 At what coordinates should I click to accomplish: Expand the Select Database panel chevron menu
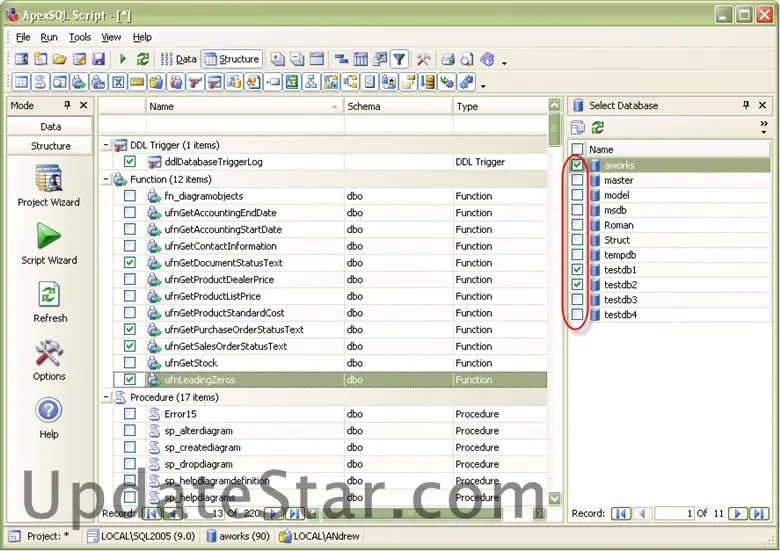click(764, 127)
